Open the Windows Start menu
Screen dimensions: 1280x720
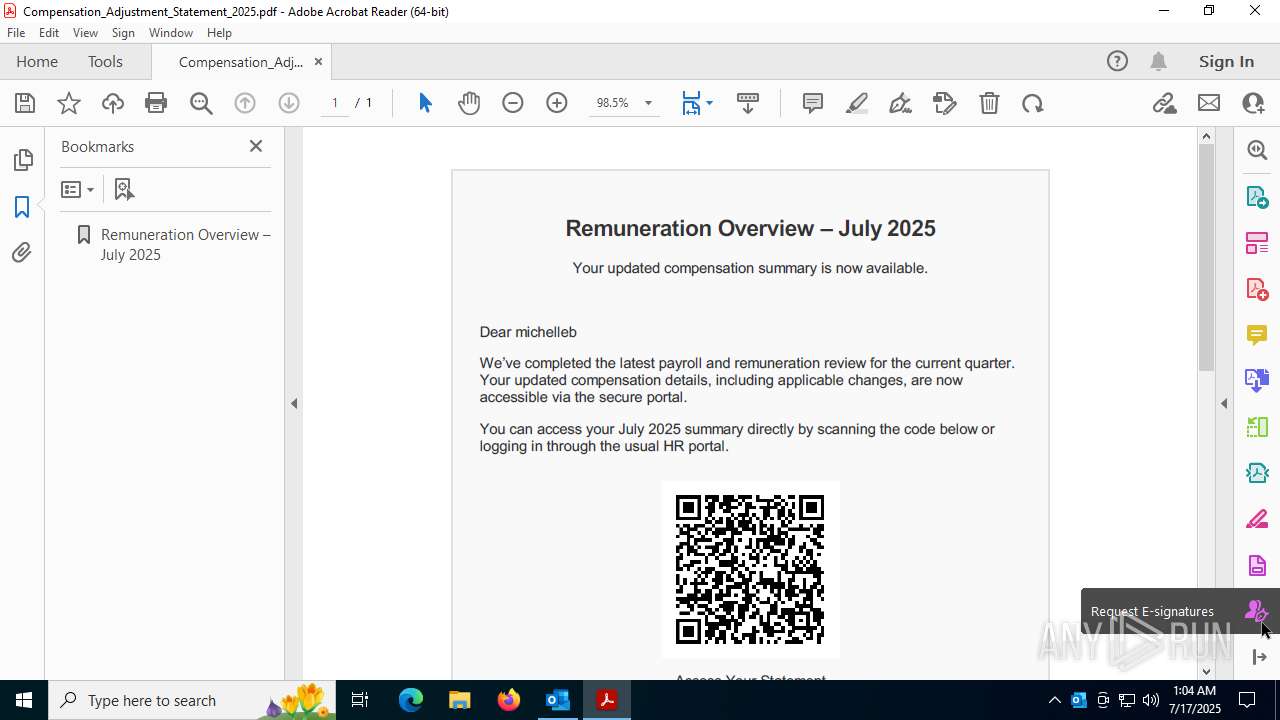point(24,700)
